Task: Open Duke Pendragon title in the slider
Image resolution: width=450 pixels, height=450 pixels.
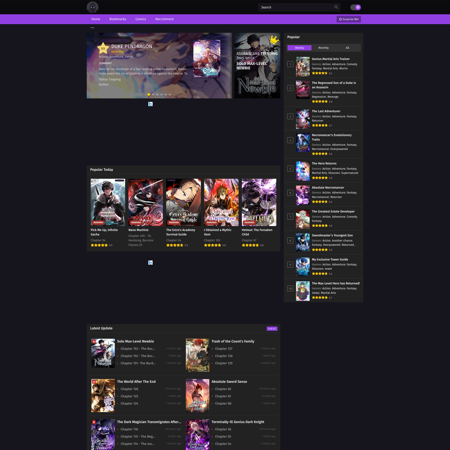Action: pos(132,46)
